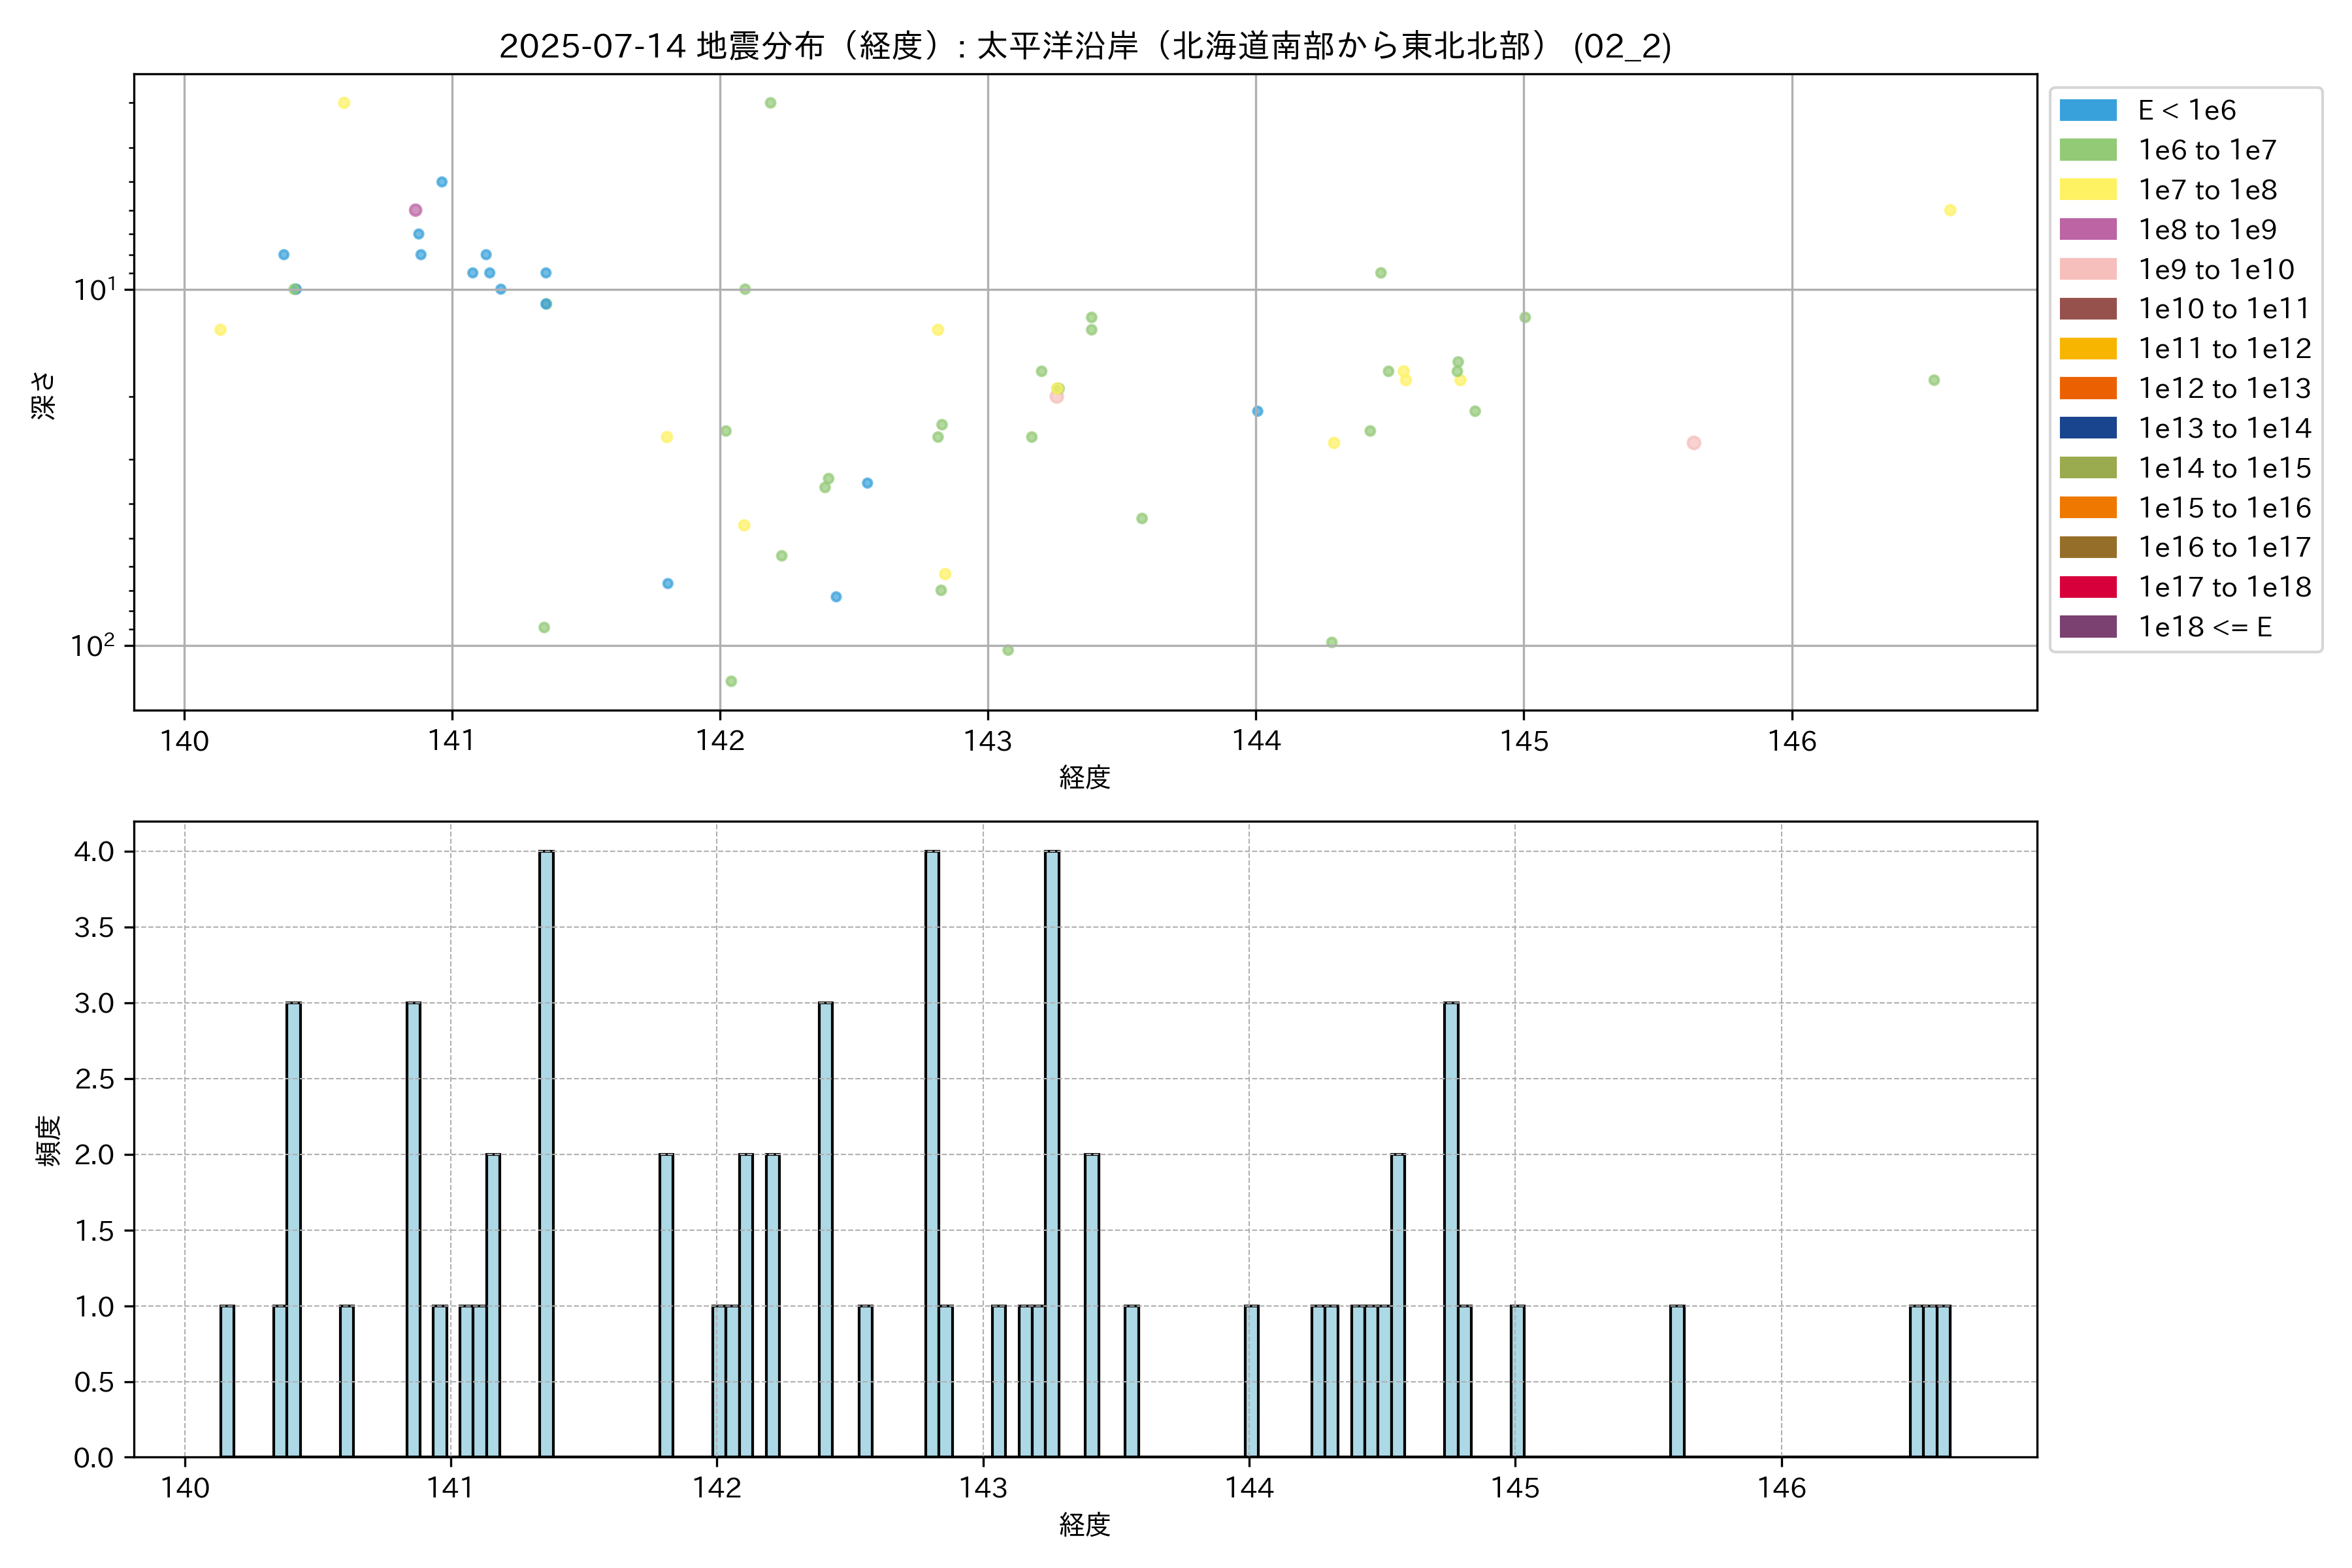Click the purple 1e8 to 1e9 swatch
The width and height of the screenshot is (2352, 1568).
tap(2087, 229)
